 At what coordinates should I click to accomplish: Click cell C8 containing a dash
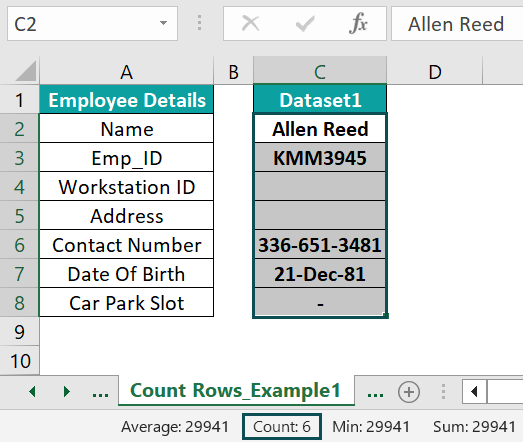tap(320, 303)
